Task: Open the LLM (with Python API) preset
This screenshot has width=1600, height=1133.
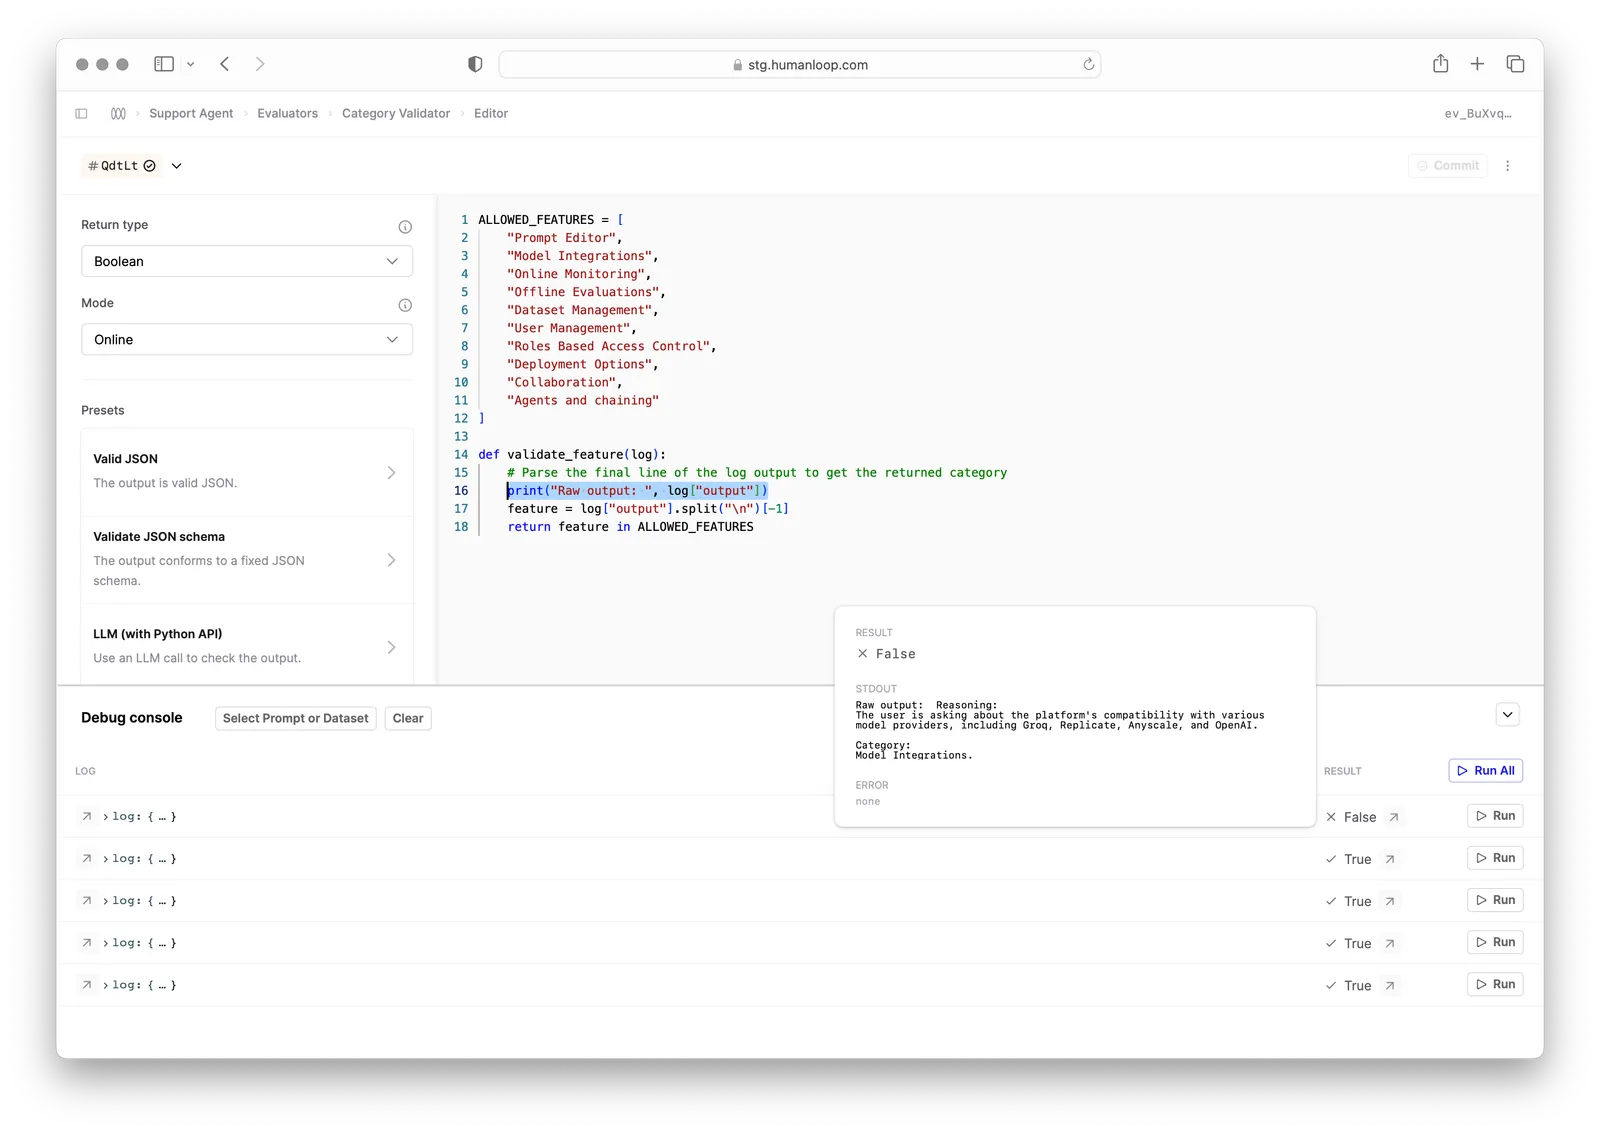Action: point(247,646)
